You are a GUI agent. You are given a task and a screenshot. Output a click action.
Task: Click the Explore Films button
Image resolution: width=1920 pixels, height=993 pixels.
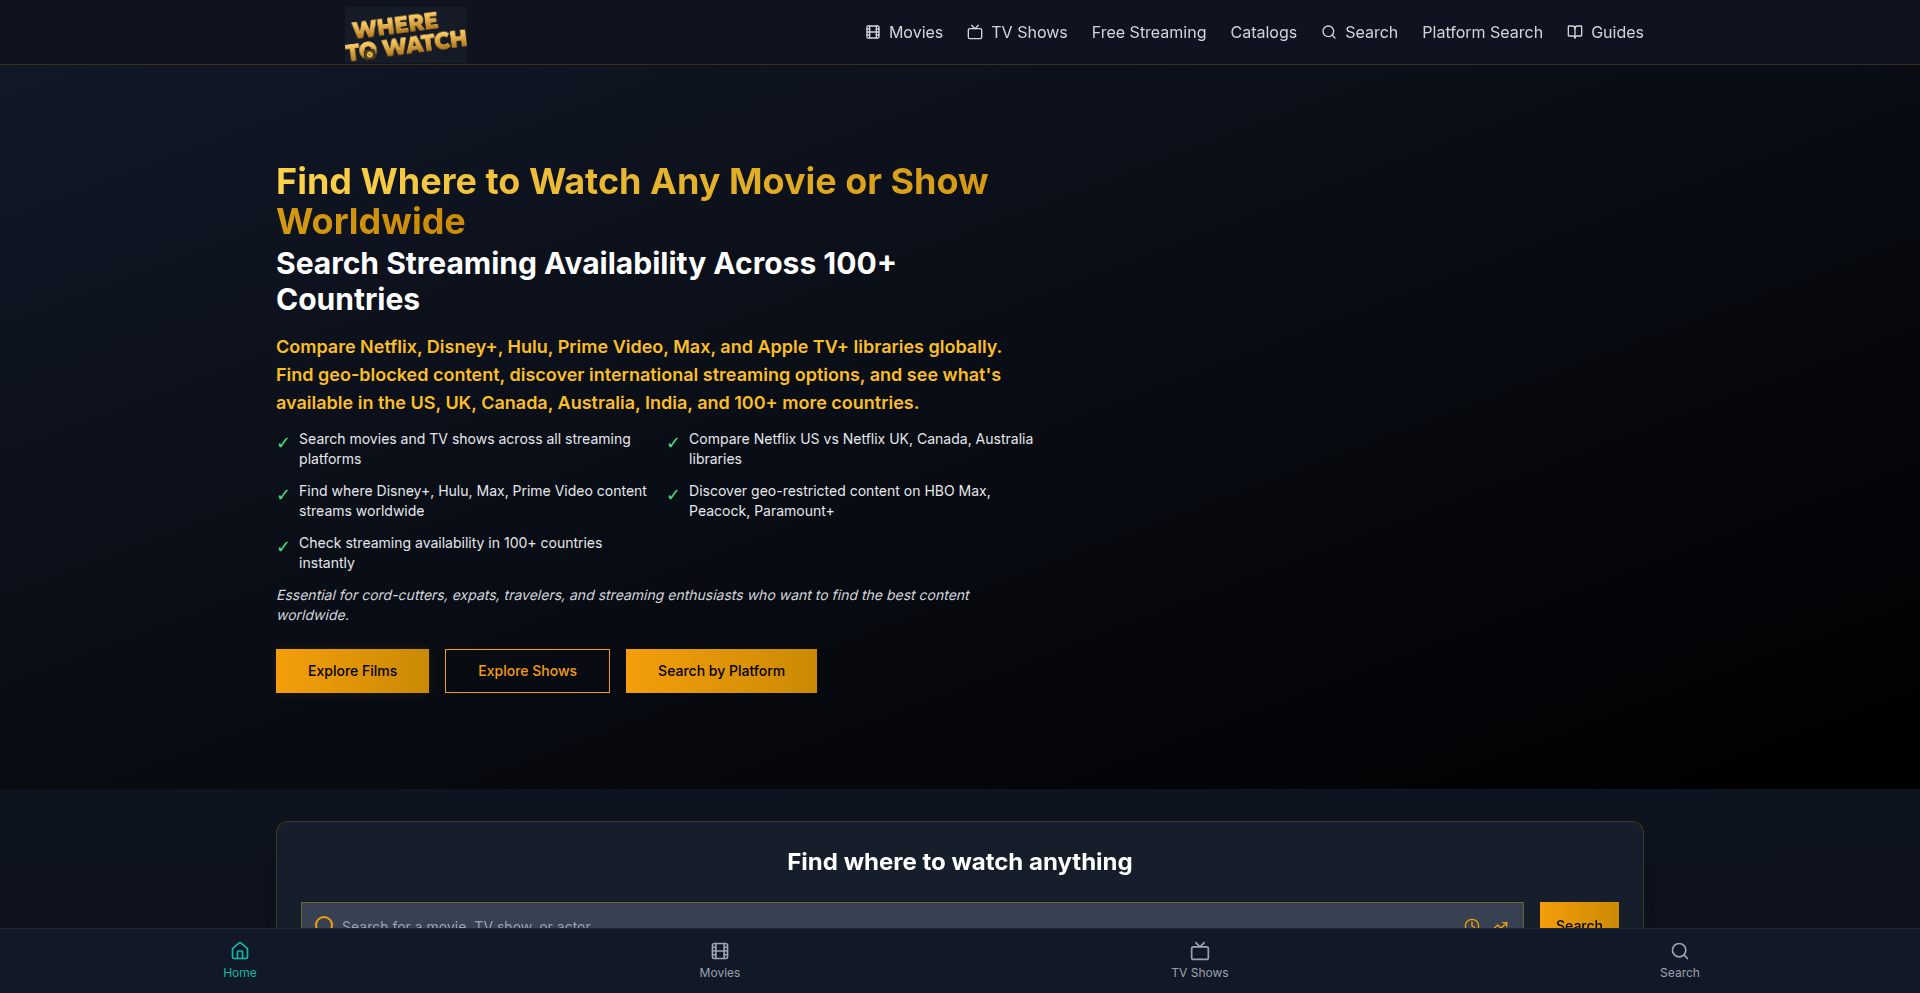pyautogui.click(x=352, y=671)
